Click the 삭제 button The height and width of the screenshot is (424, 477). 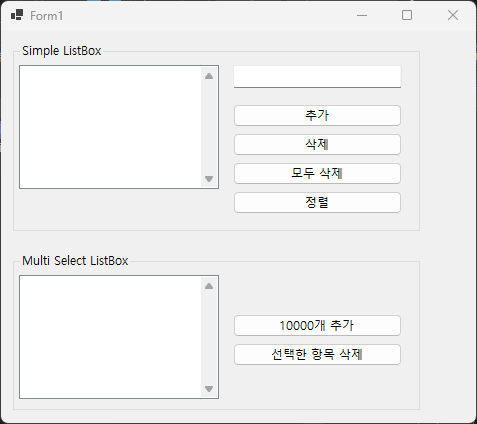coord(317,145)
